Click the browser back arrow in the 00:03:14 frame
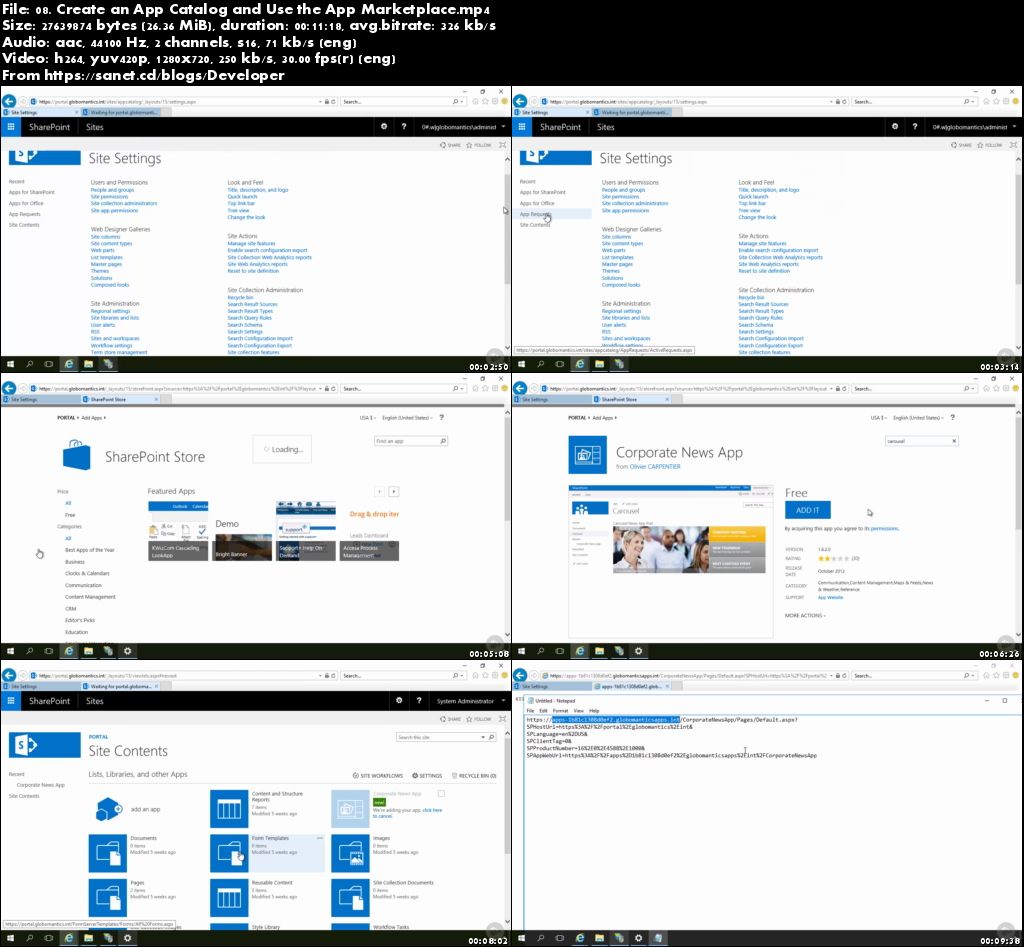The image size is (1024, 947). click(520, 101)
